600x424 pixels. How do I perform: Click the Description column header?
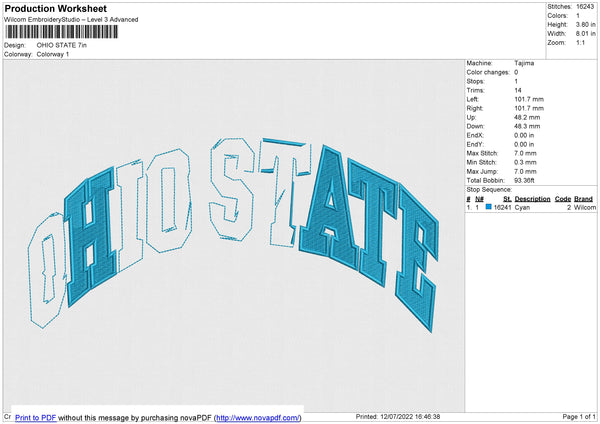532,199
